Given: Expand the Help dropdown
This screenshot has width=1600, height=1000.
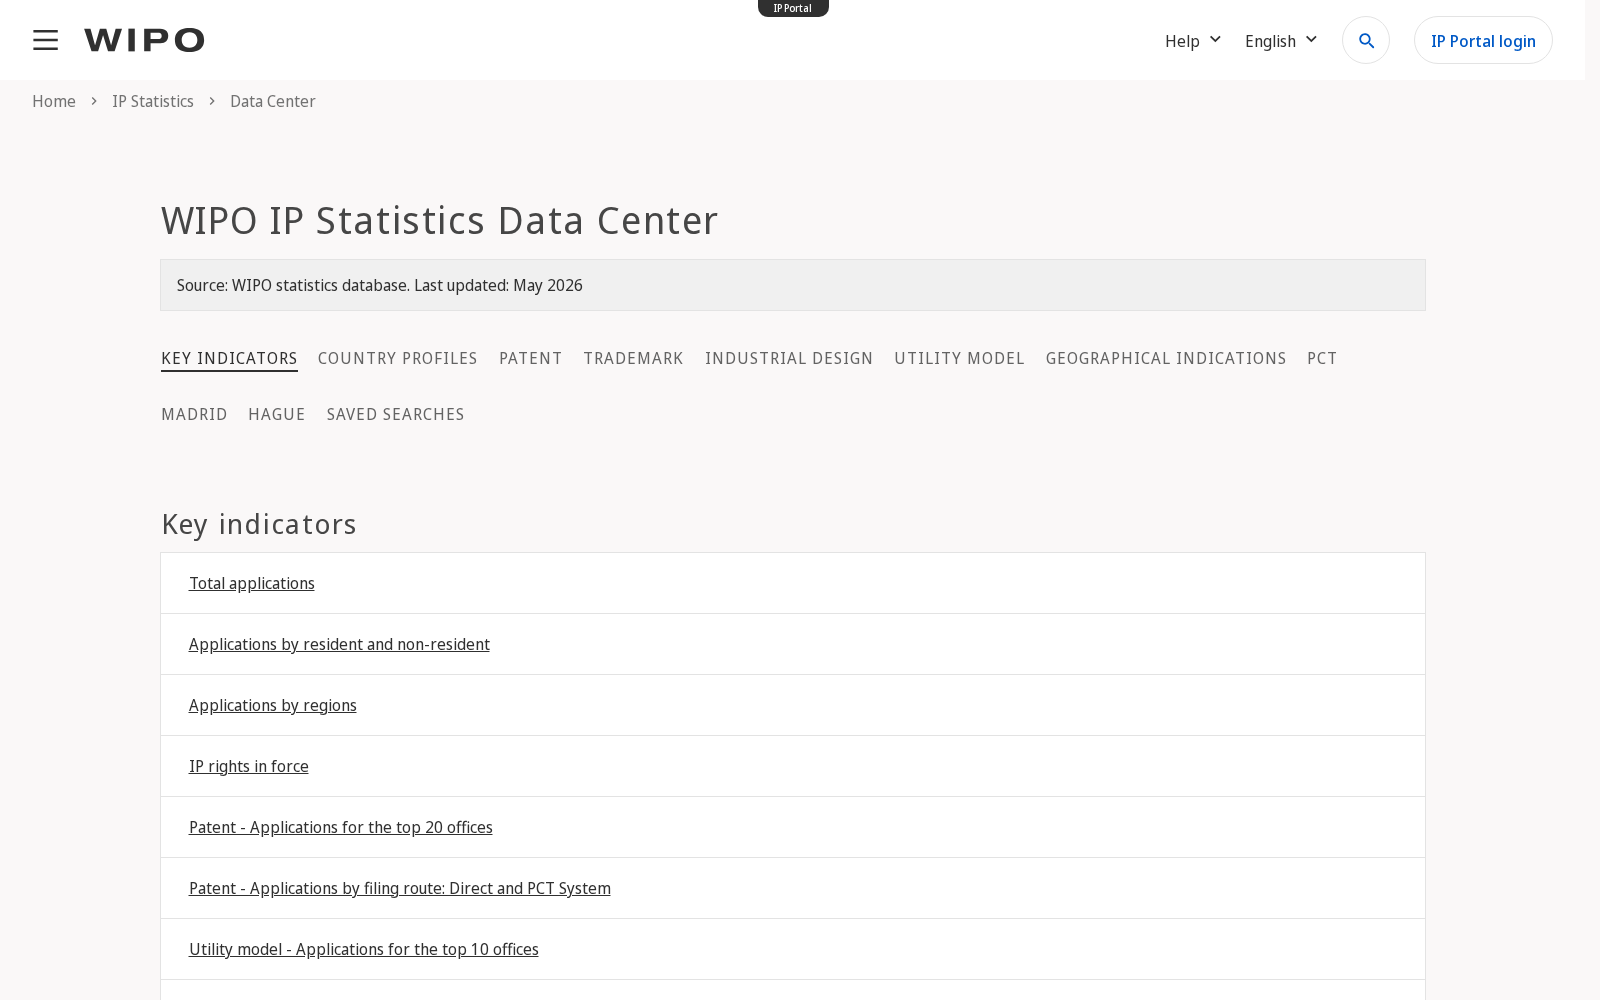Looking at the screenshot, I should (x=1193, y=41).
